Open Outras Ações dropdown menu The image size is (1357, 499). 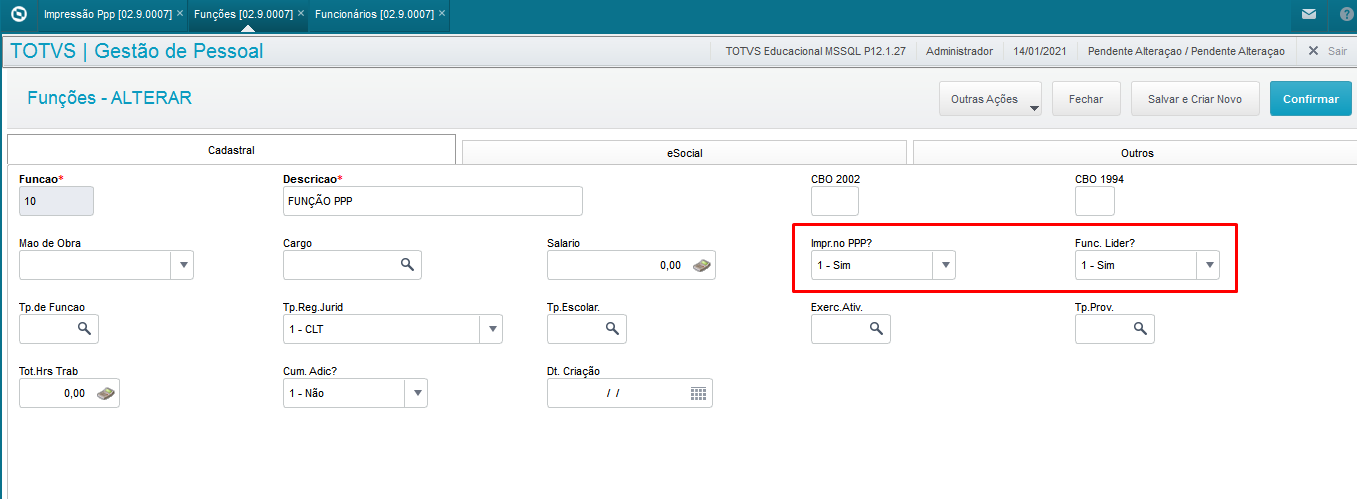990,99
